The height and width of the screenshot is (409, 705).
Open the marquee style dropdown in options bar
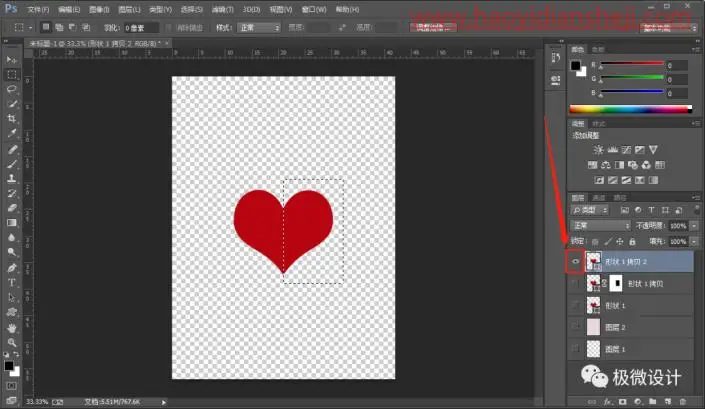(259, 27)
